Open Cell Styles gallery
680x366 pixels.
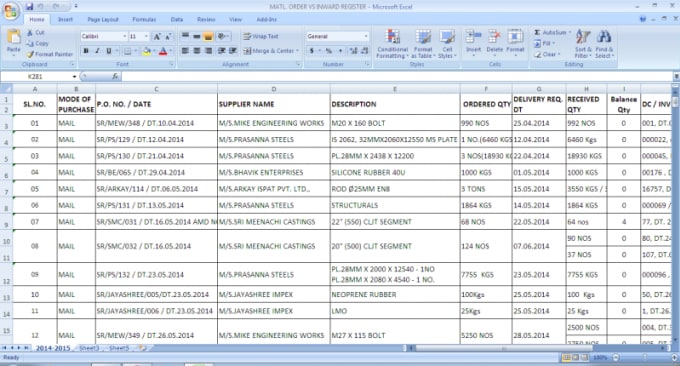(x=447, y=44)
